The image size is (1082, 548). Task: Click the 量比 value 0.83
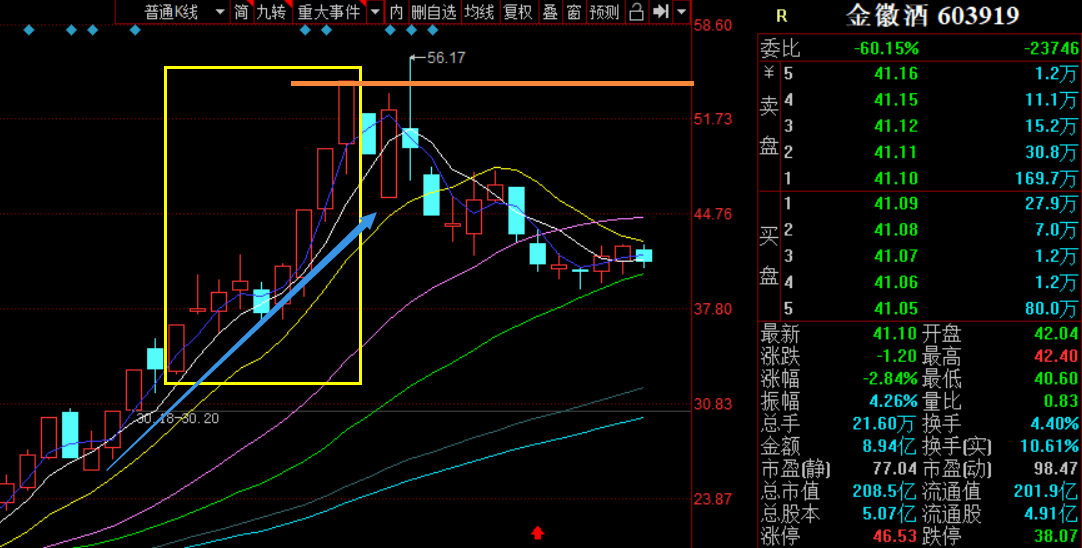(x=1061, y=401)
